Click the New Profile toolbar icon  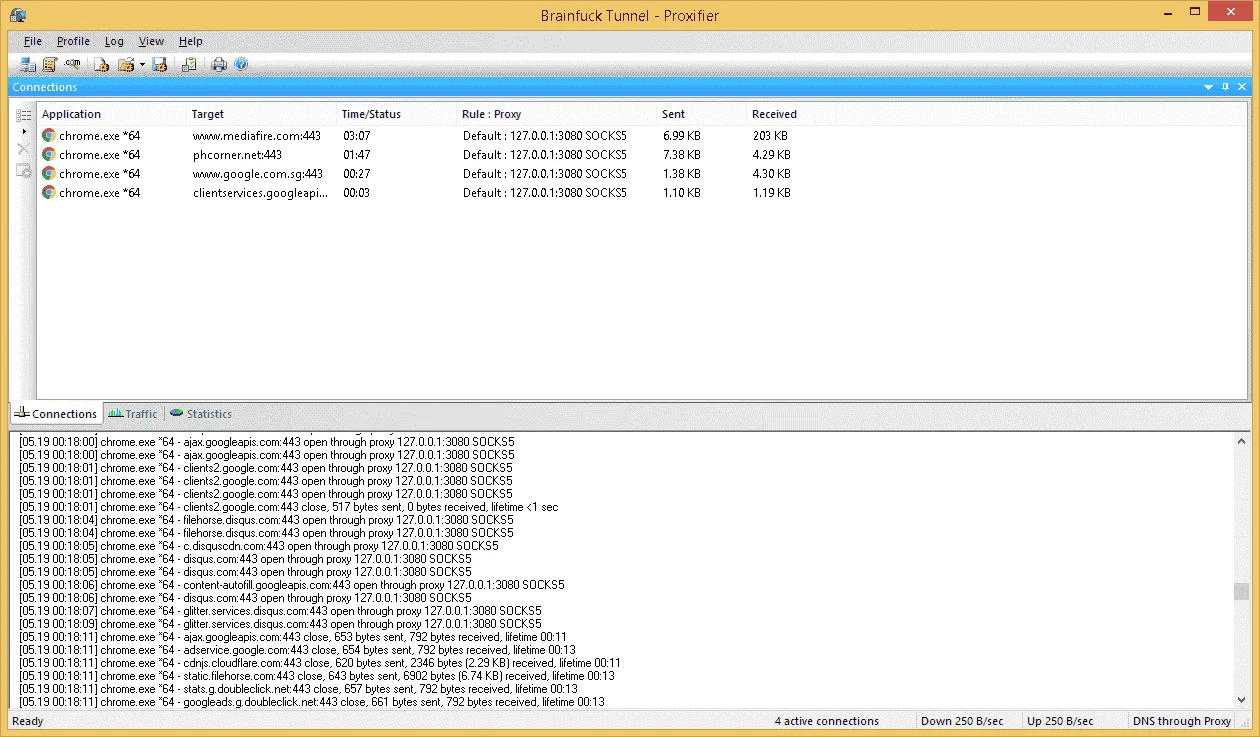pos(101,65)
